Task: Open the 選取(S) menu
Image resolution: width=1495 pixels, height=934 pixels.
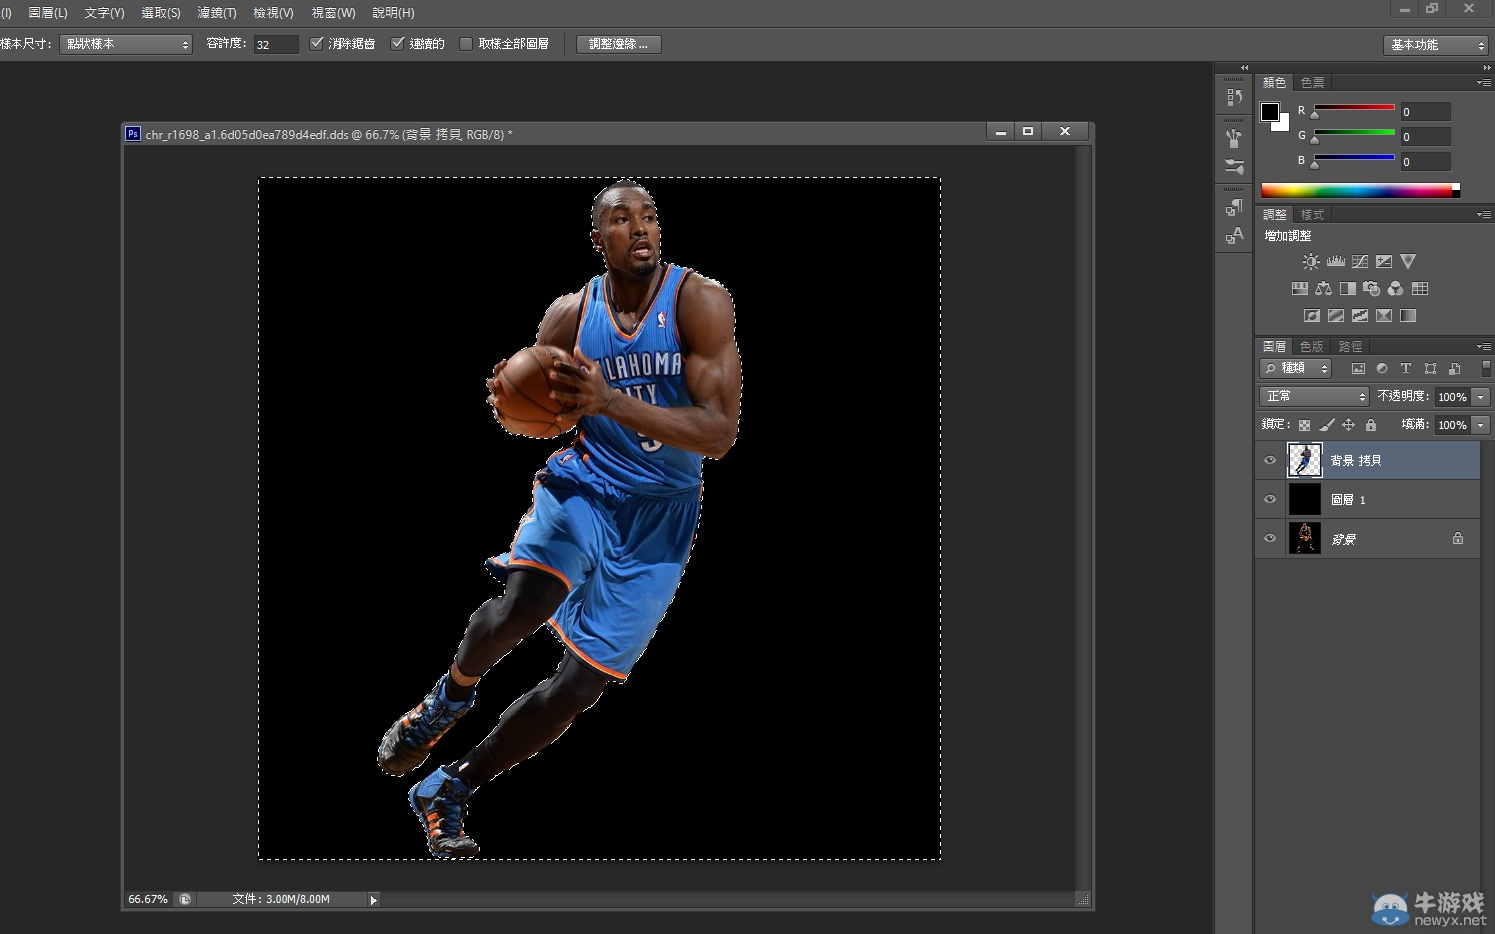Action: point(161,13)
